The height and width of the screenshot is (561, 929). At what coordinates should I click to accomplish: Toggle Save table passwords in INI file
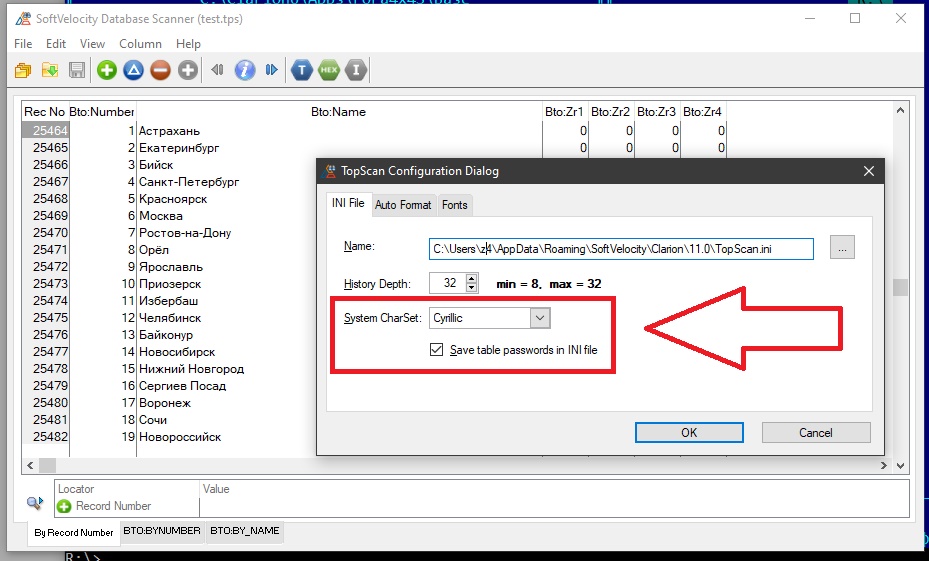pos(436,350)
